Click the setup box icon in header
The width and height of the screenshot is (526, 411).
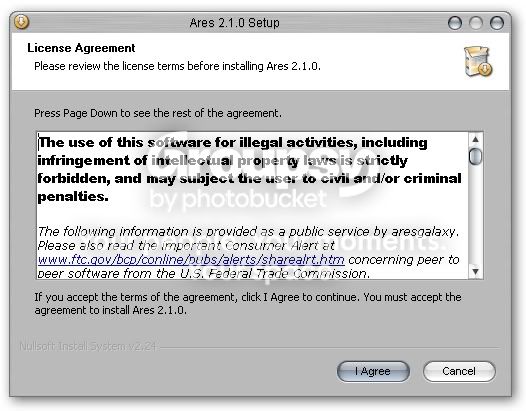478,61
